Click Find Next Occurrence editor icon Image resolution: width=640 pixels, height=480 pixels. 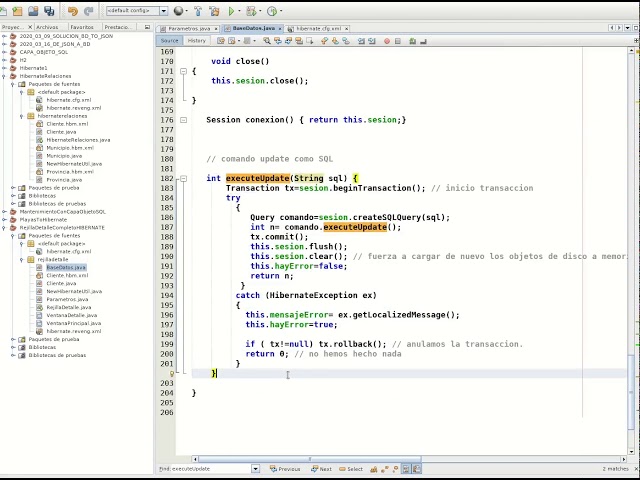point(289,41)
